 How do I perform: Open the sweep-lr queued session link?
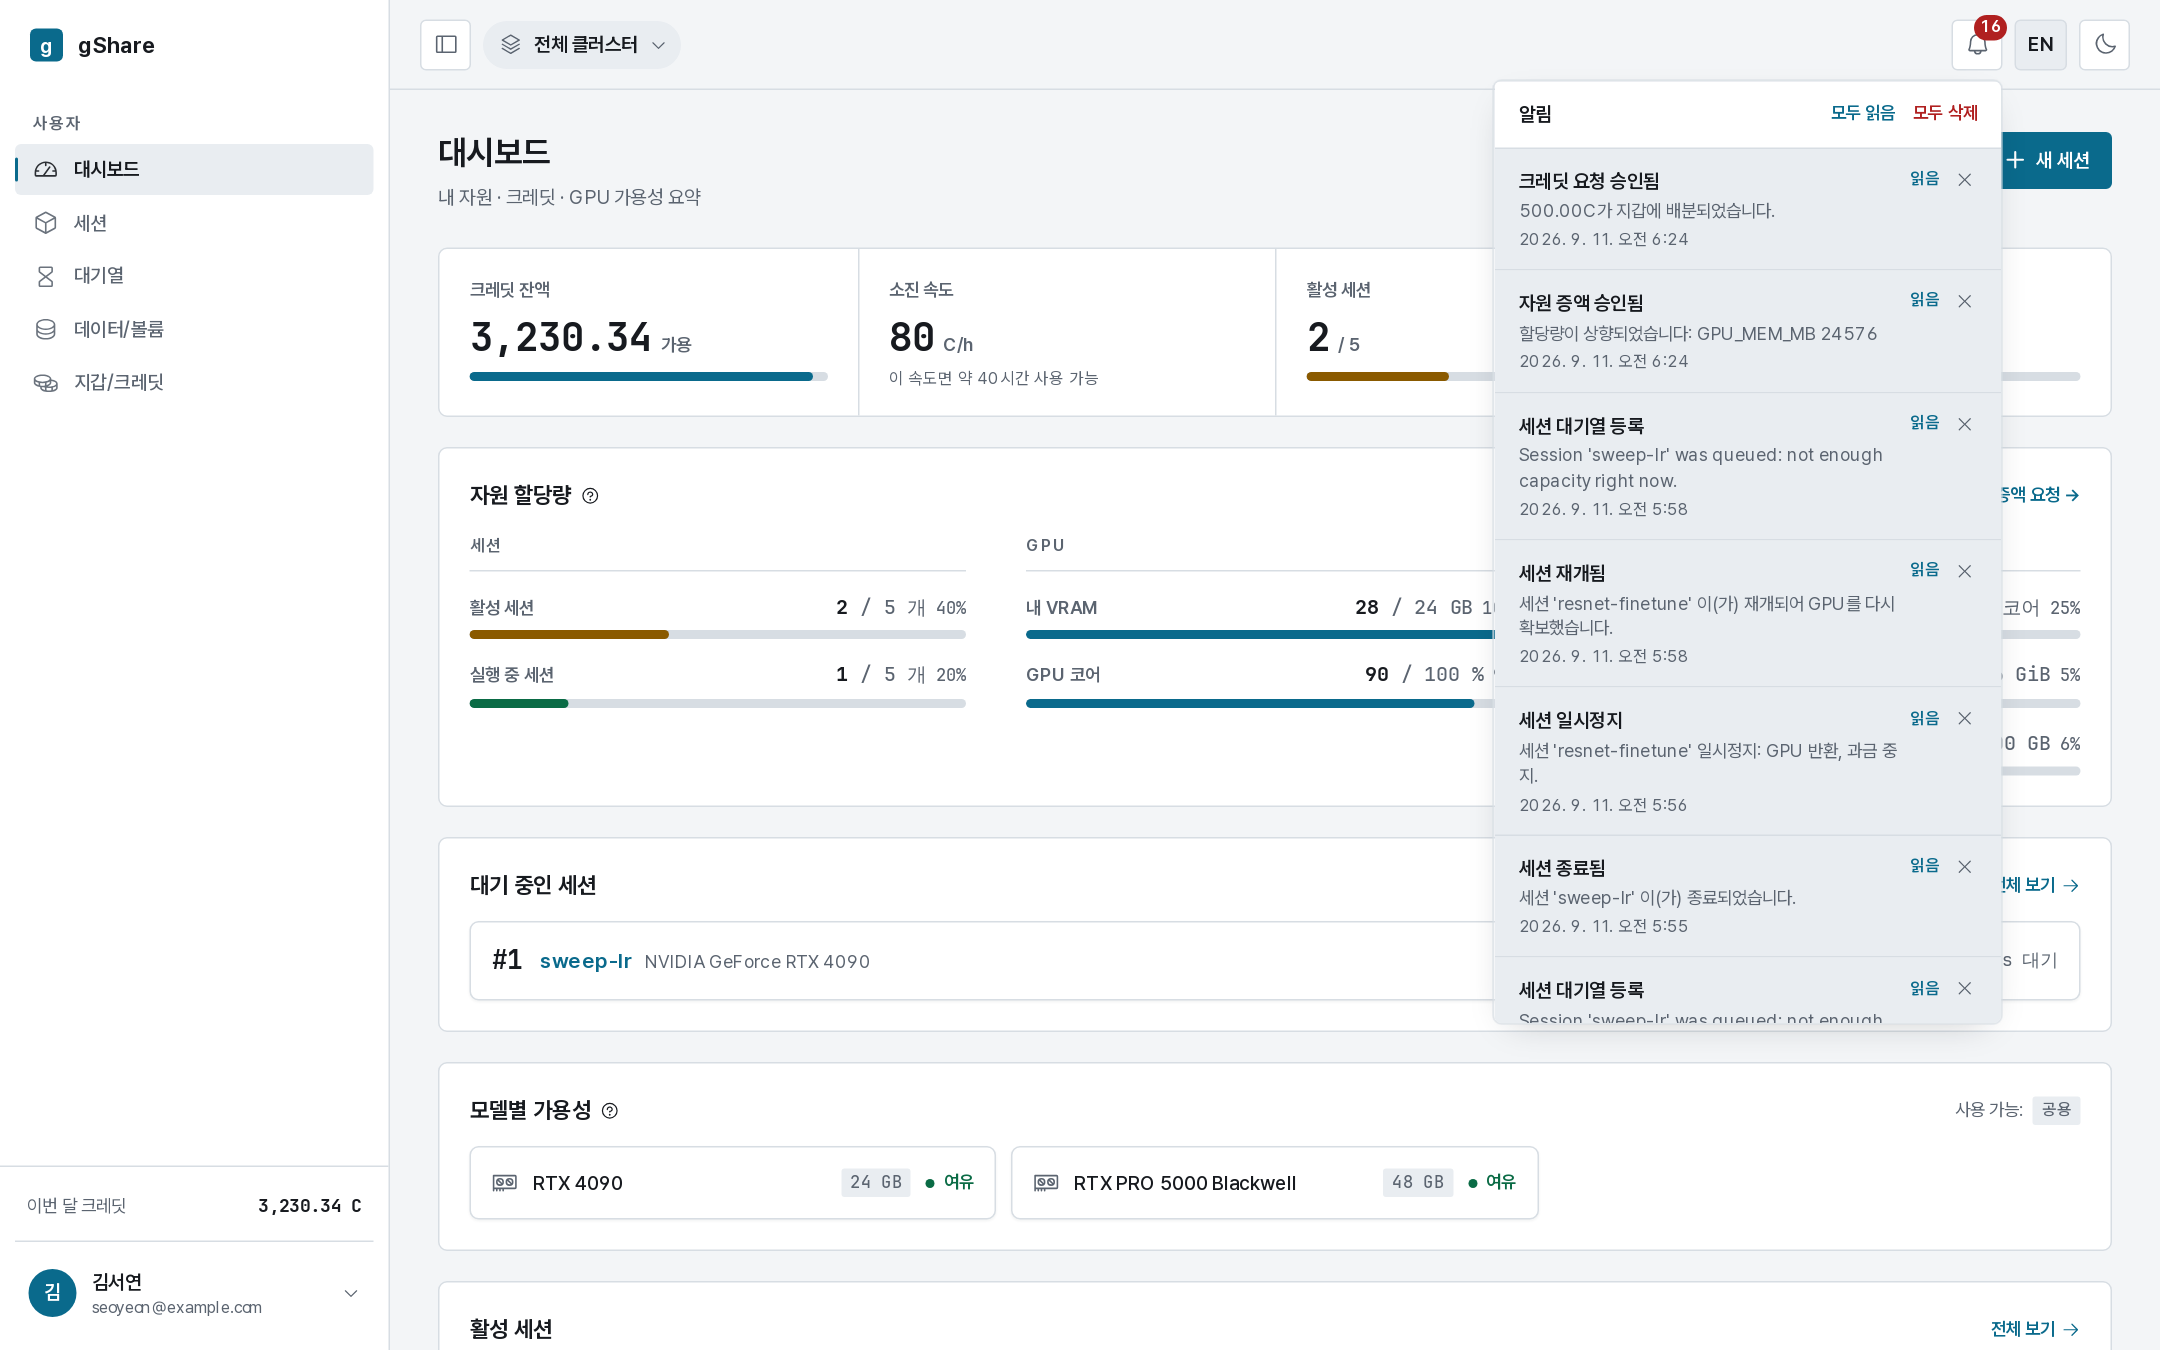pos(585,961)
